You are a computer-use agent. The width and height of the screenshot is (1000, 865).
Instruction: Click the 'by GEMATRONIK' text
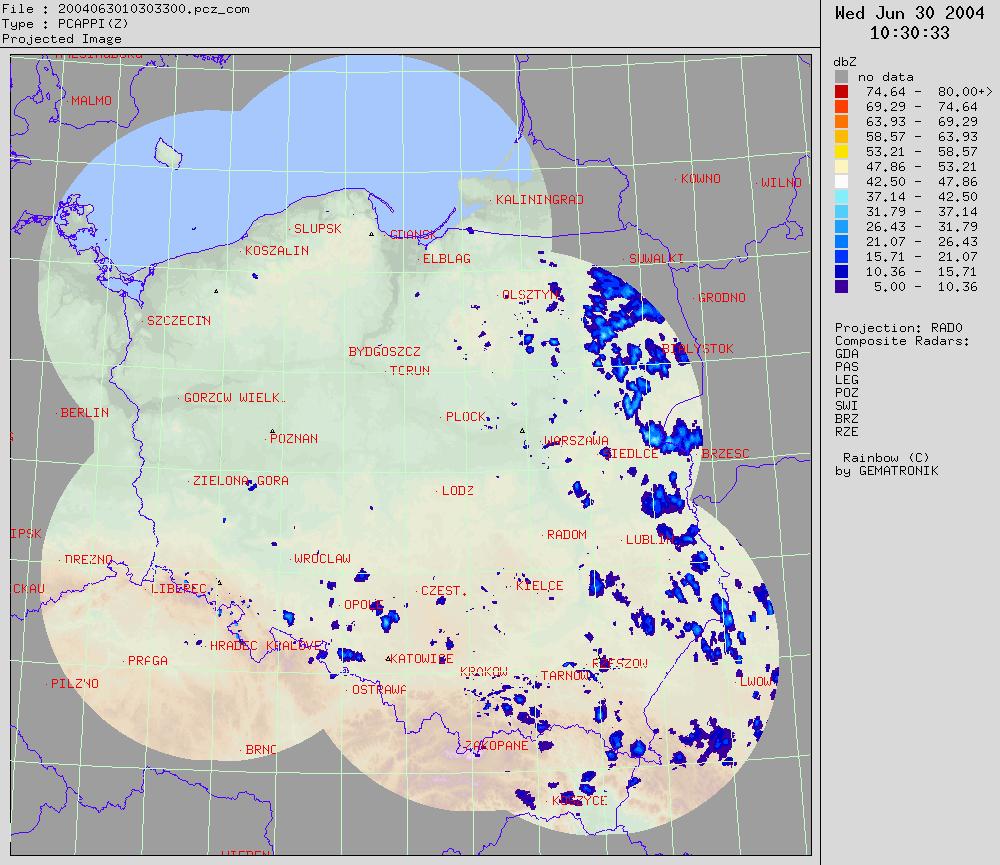point(886,471)
